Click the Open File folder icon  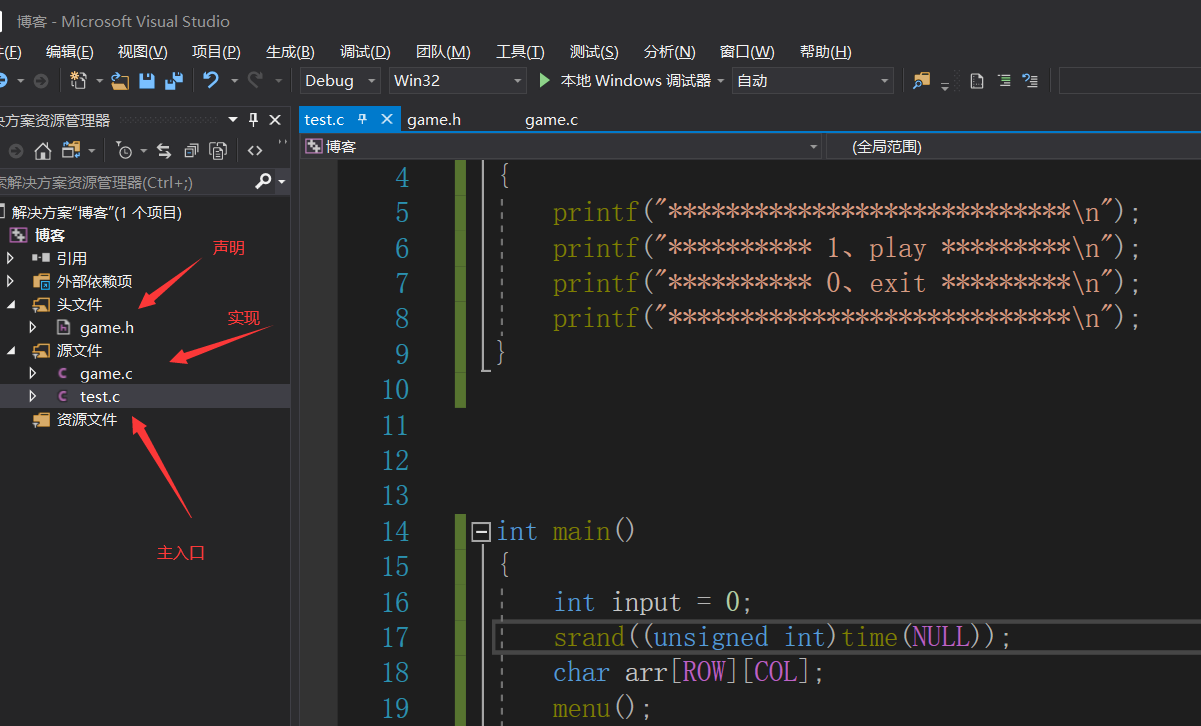click(x=120, y=81)
